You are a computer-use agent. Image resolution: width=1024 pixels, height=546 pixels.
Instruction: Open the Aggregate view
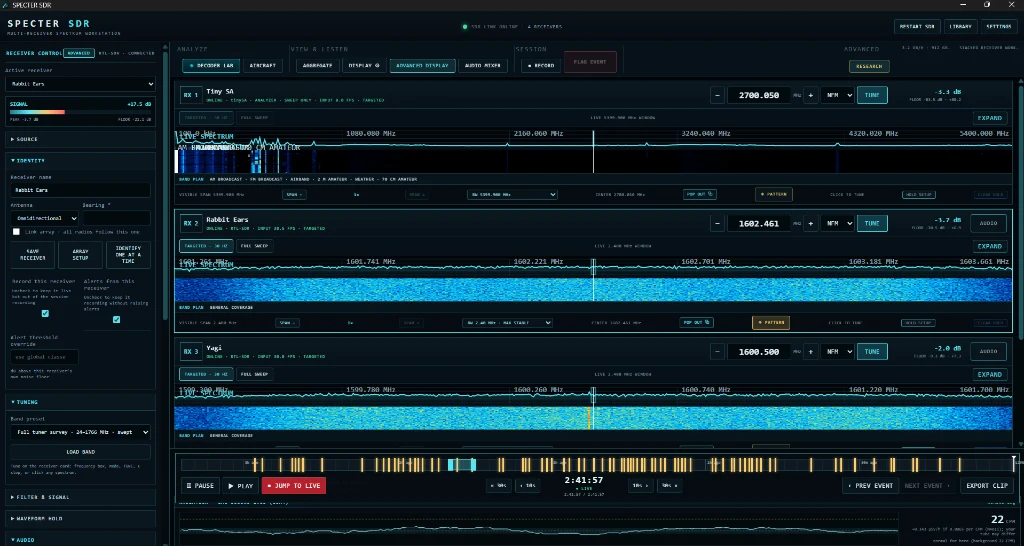click(317, 66)
